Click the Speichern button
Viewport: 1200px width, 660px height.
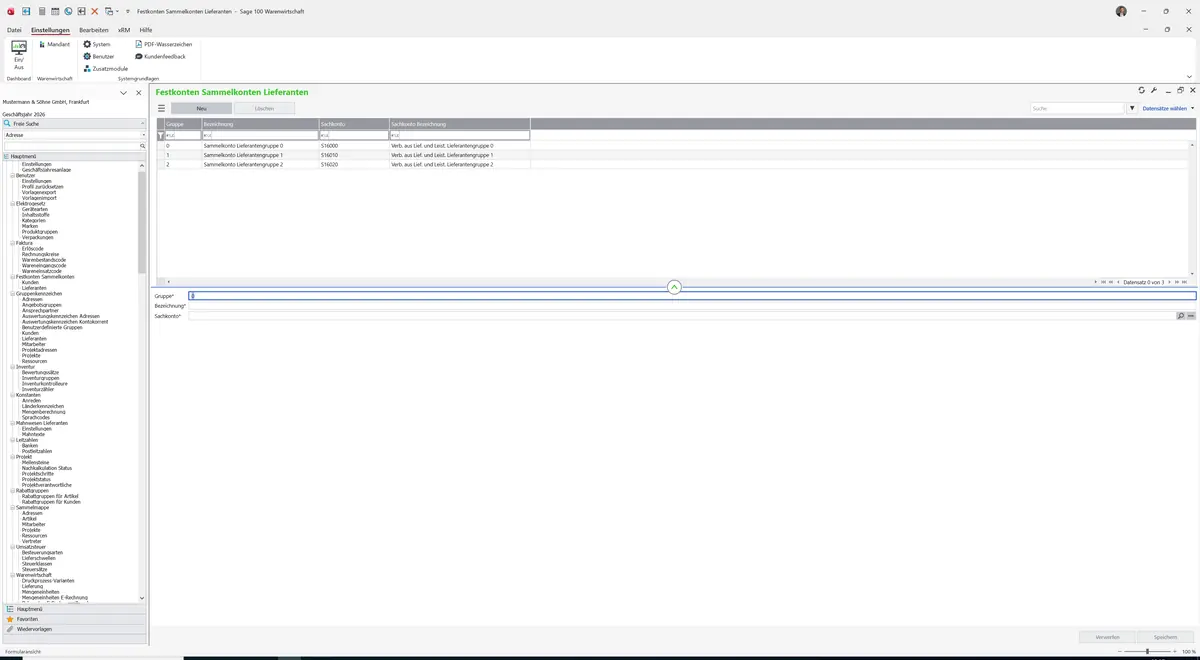point(1166,637)
